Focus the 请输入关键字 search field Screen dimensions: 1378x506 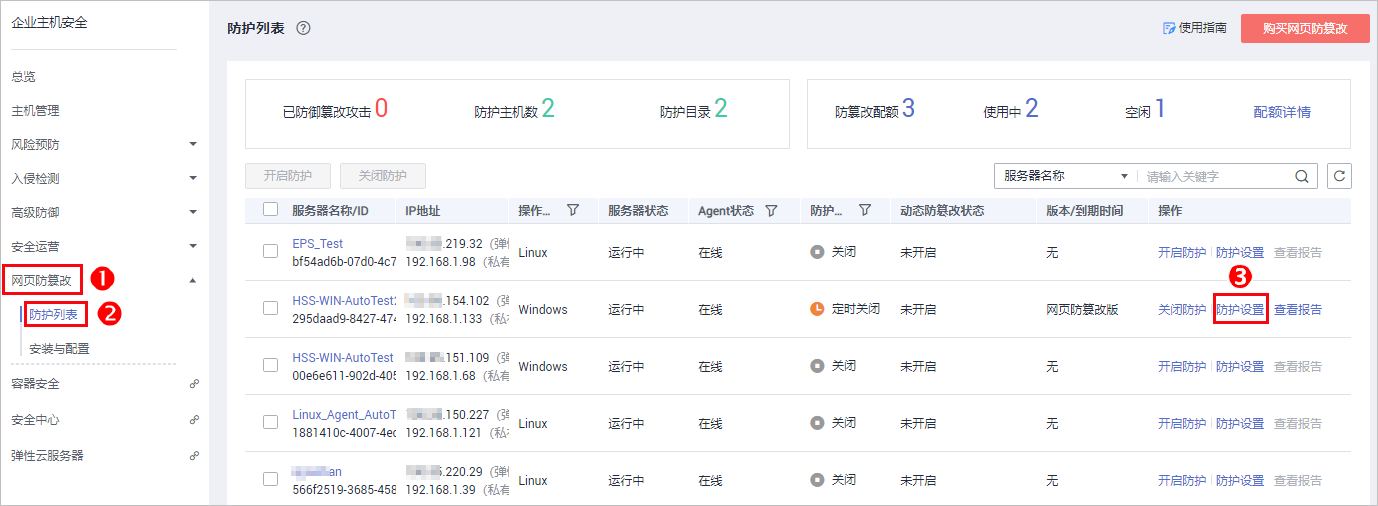(1215, 176)
